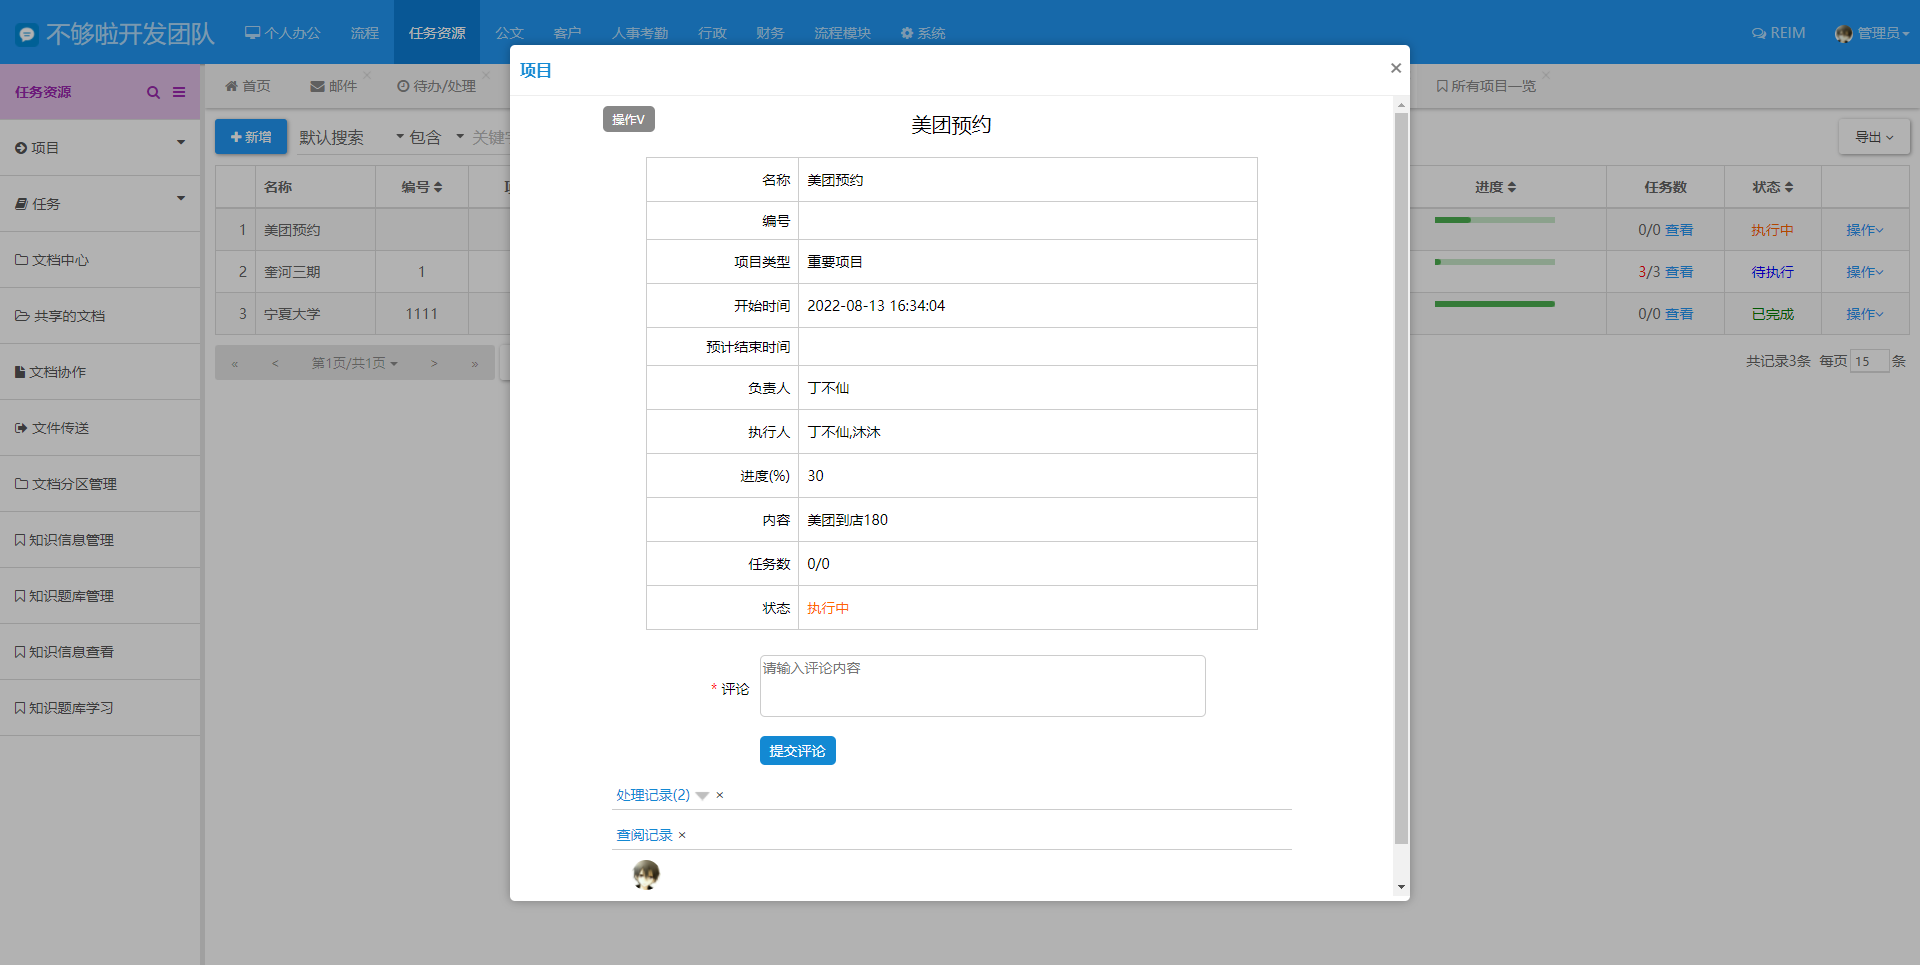1920x965 pixels.
Task: Open 个人办公 menu
Action: 283,33
